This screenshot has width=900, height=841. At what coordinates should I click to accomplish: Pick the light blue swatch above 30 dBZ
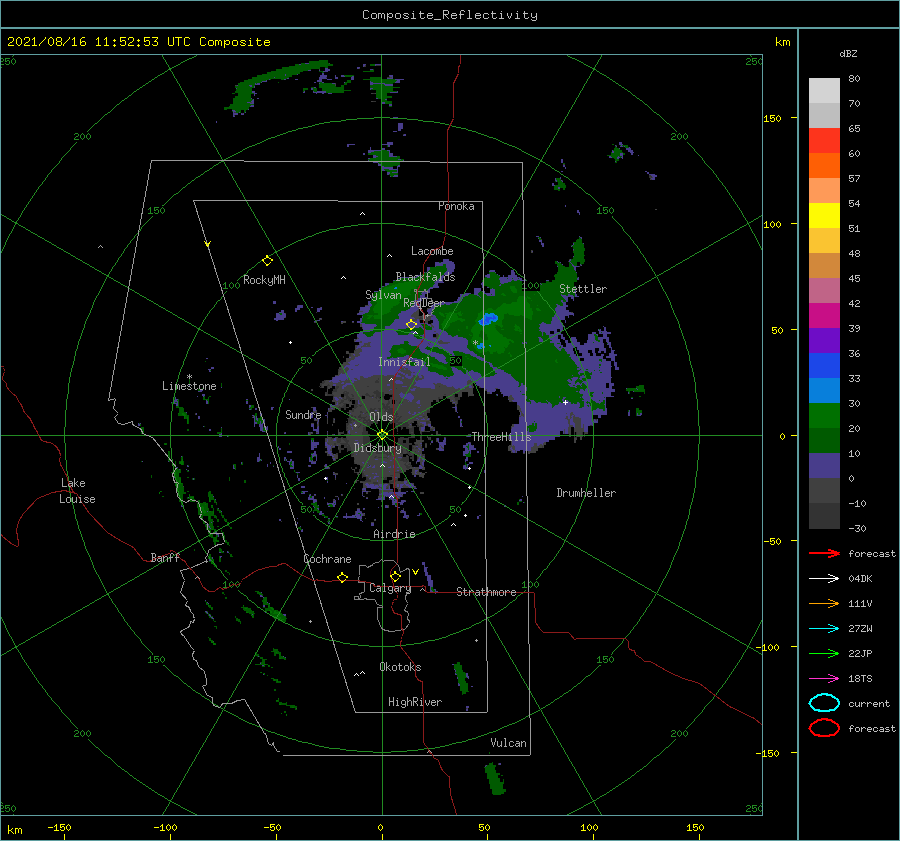(x=824, y=390)
